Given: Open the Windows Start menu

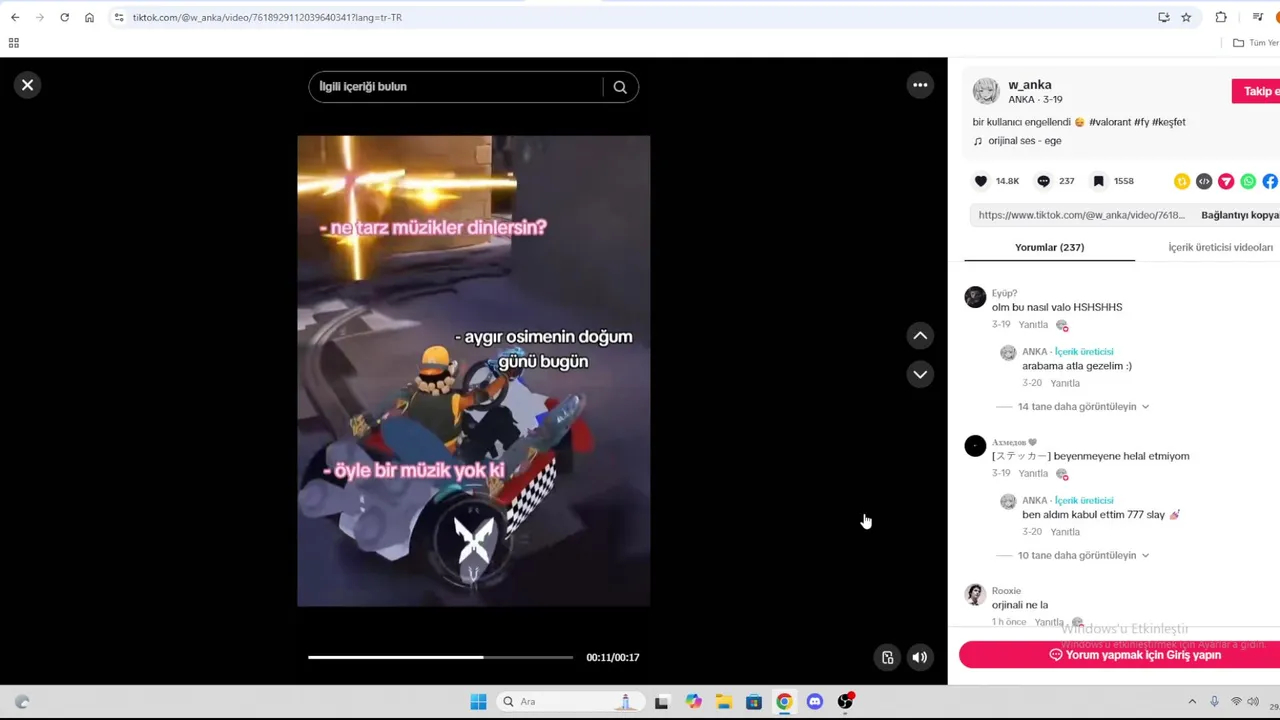Looking at the screenshot, I should tap(478, 702).
